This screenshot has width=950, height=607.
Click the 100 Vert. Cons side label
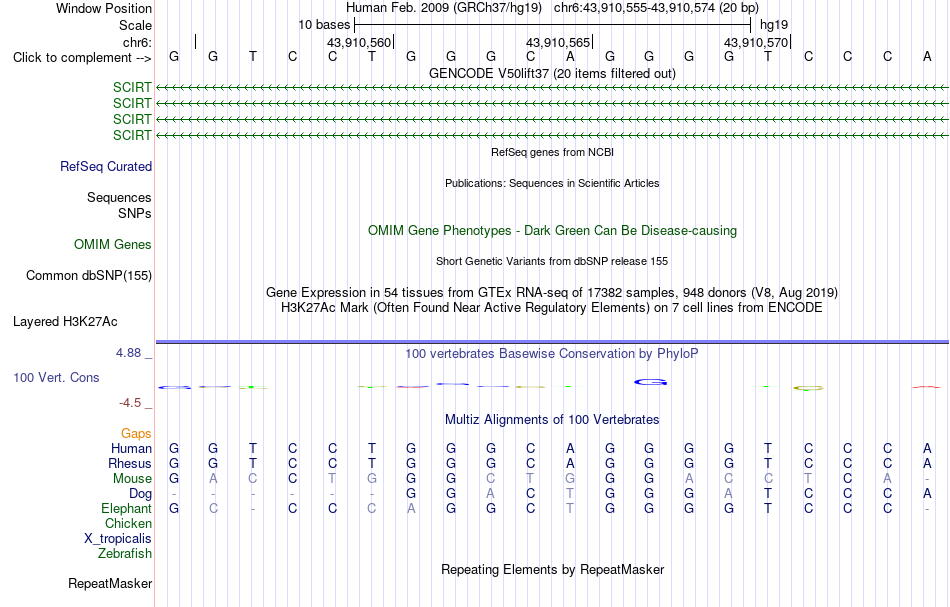pos(56,377)
